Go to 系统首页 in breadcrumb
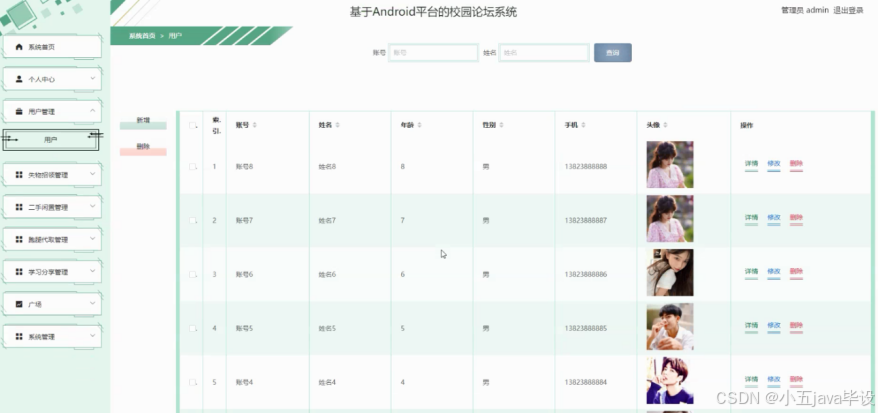 [142, 36]
